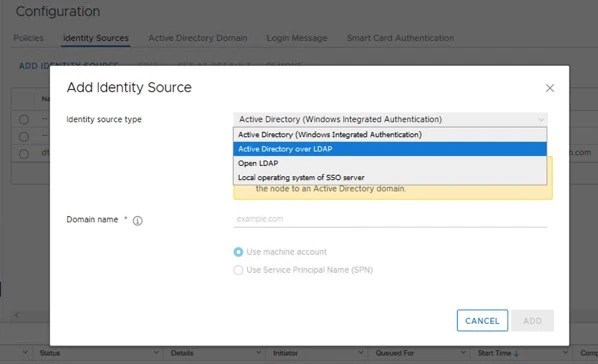
Task: Click the Status column header
Action: (x=50, y=353)
